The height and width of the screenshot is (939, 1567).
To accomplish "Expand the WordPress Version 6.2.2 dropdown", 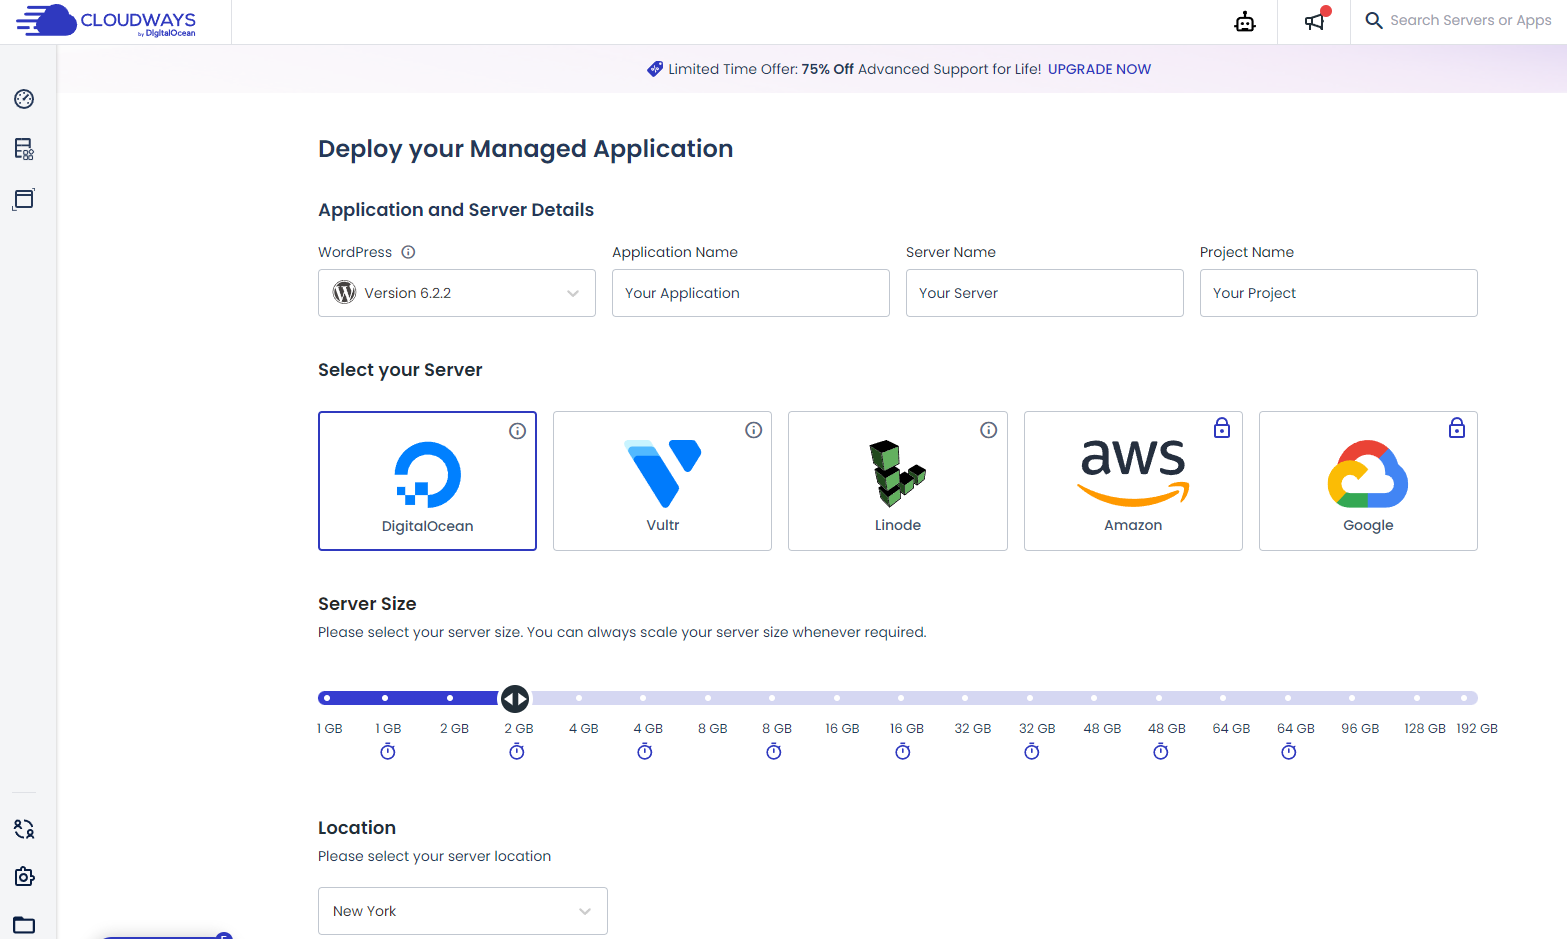I will (x=457, y=293).
